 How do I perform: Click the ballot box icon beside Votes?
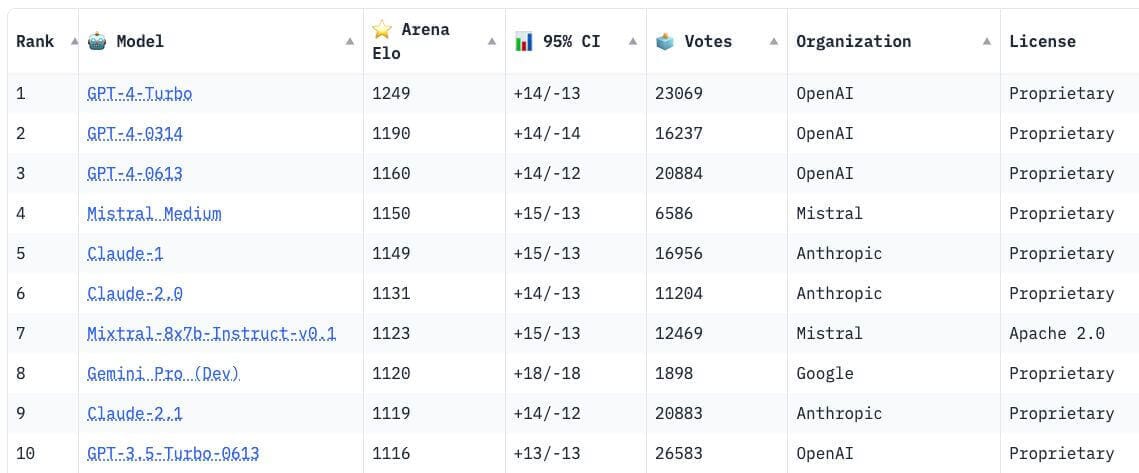point(665,41)
